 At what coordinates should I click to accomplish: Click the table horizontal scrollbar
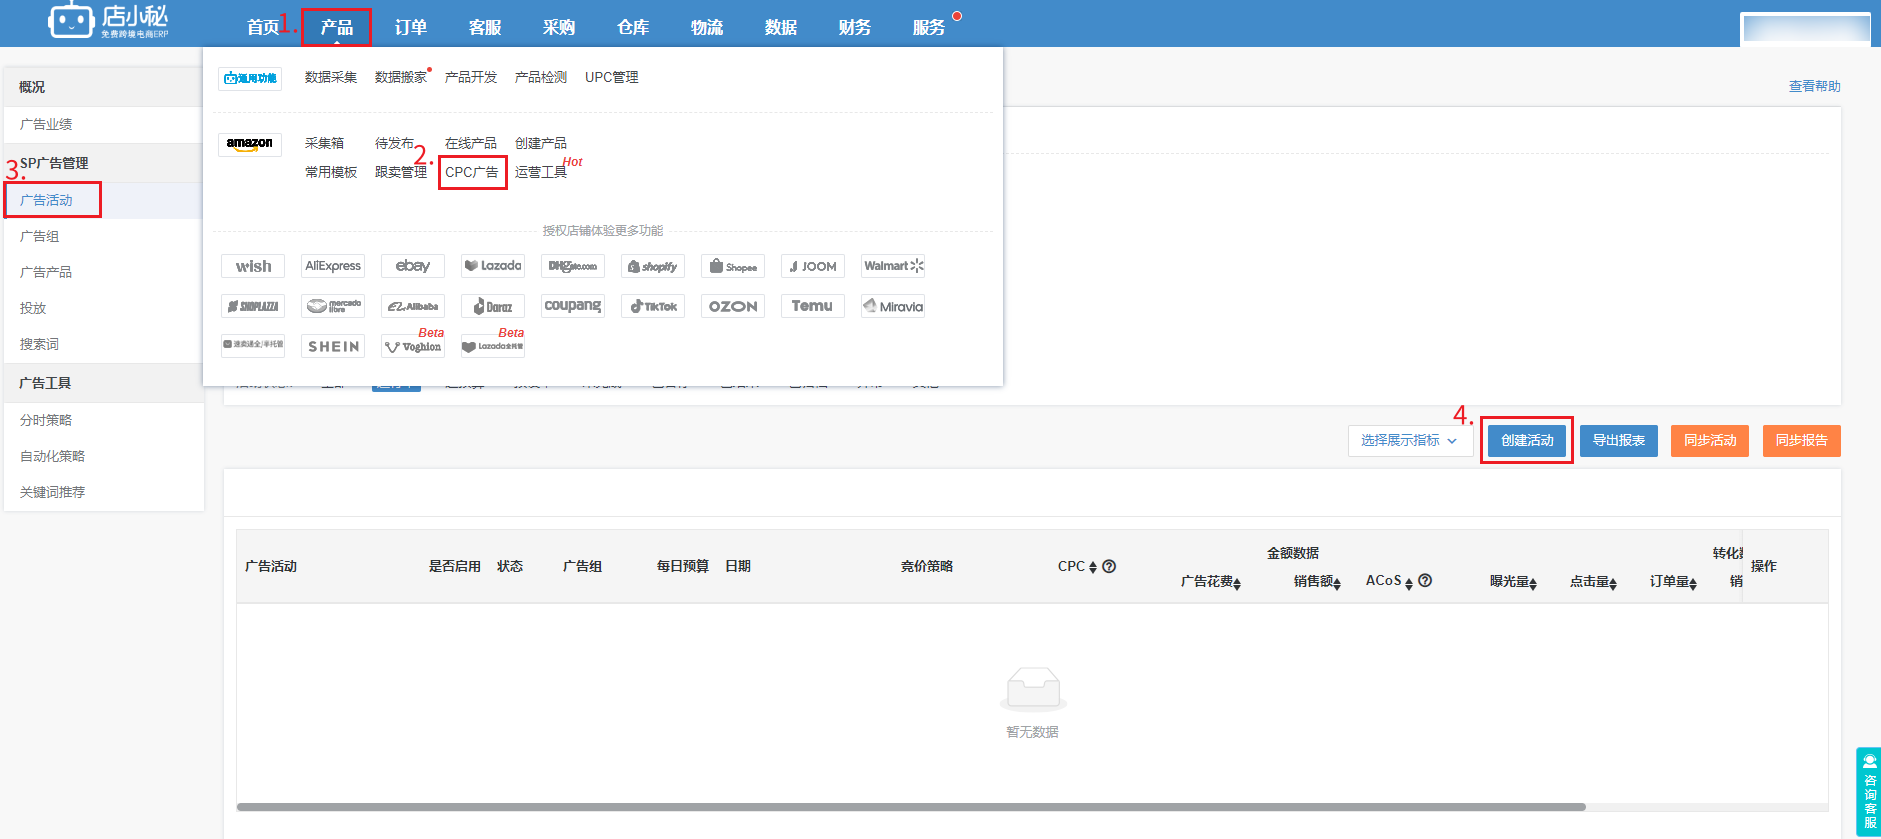(x=911, y=807)
